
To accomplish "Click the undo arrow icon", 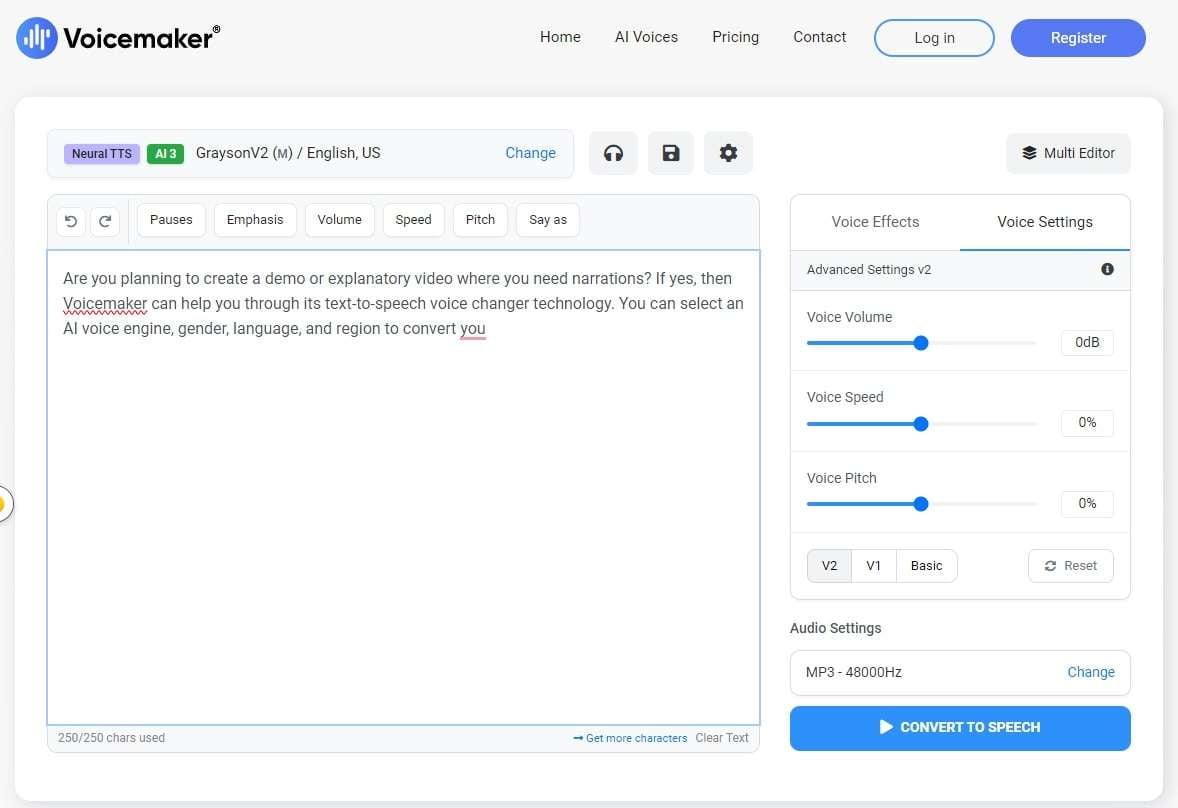I will click(x=71, y=221).
